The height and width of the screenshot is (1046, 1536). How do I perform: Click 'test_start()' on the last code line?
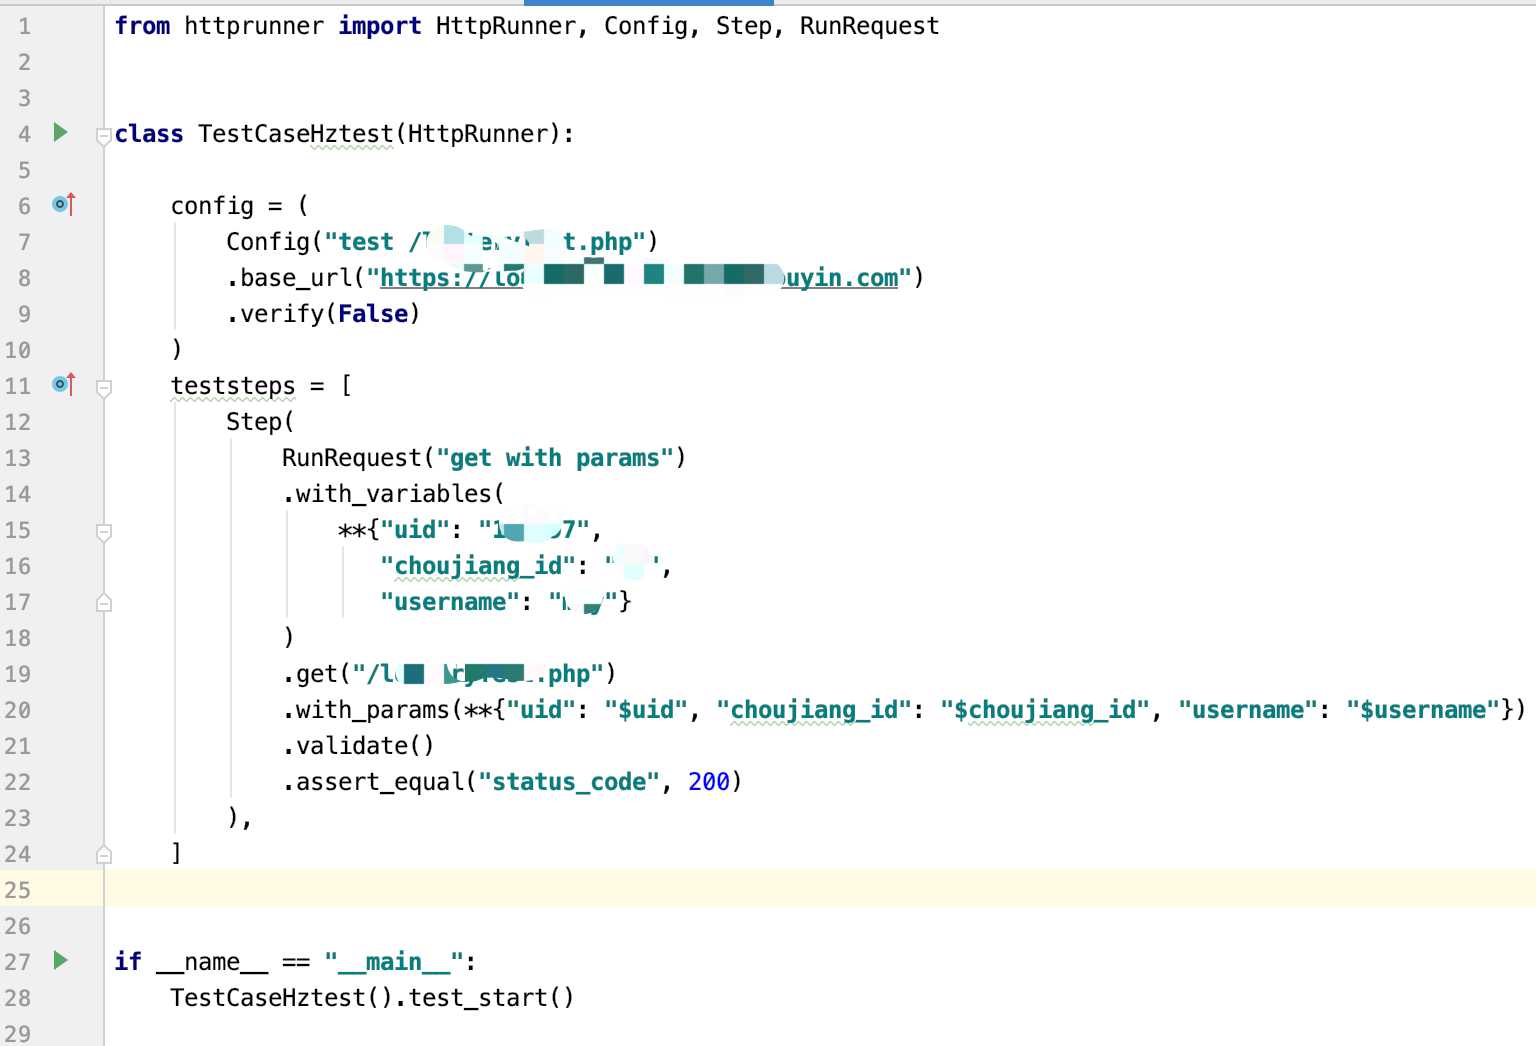[x=491, y=998]
